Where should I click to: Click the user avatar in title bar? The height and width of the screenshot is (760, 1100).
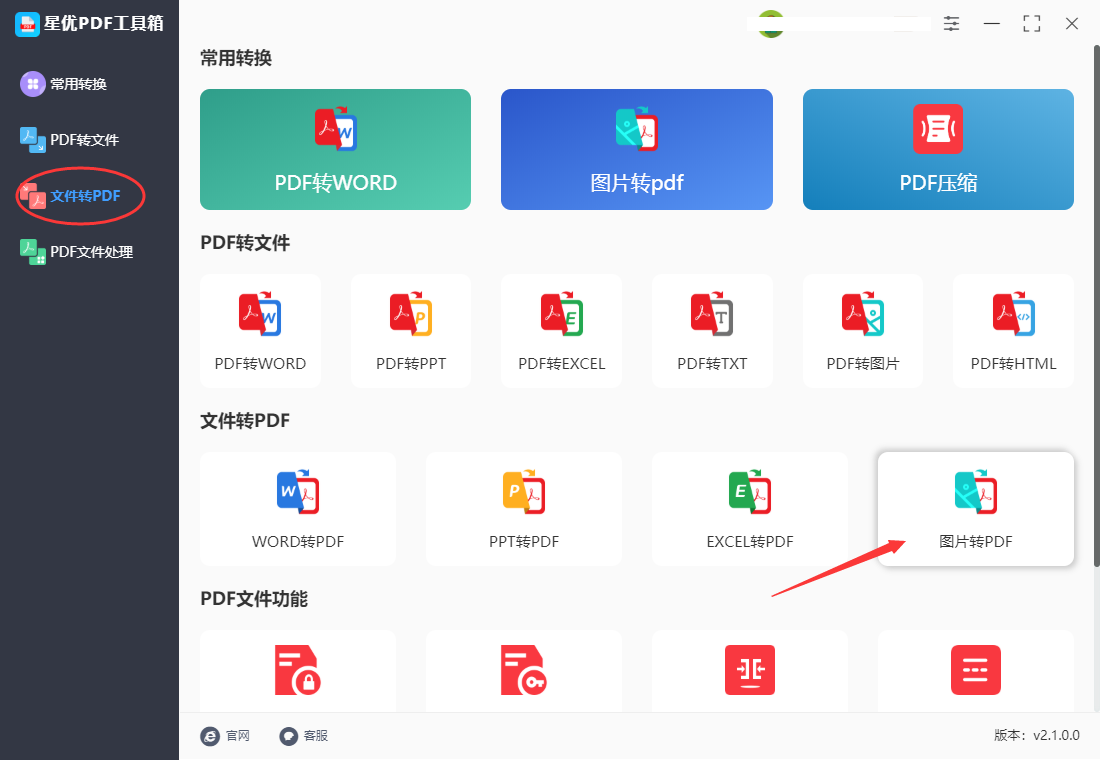(x=771, y=24)
